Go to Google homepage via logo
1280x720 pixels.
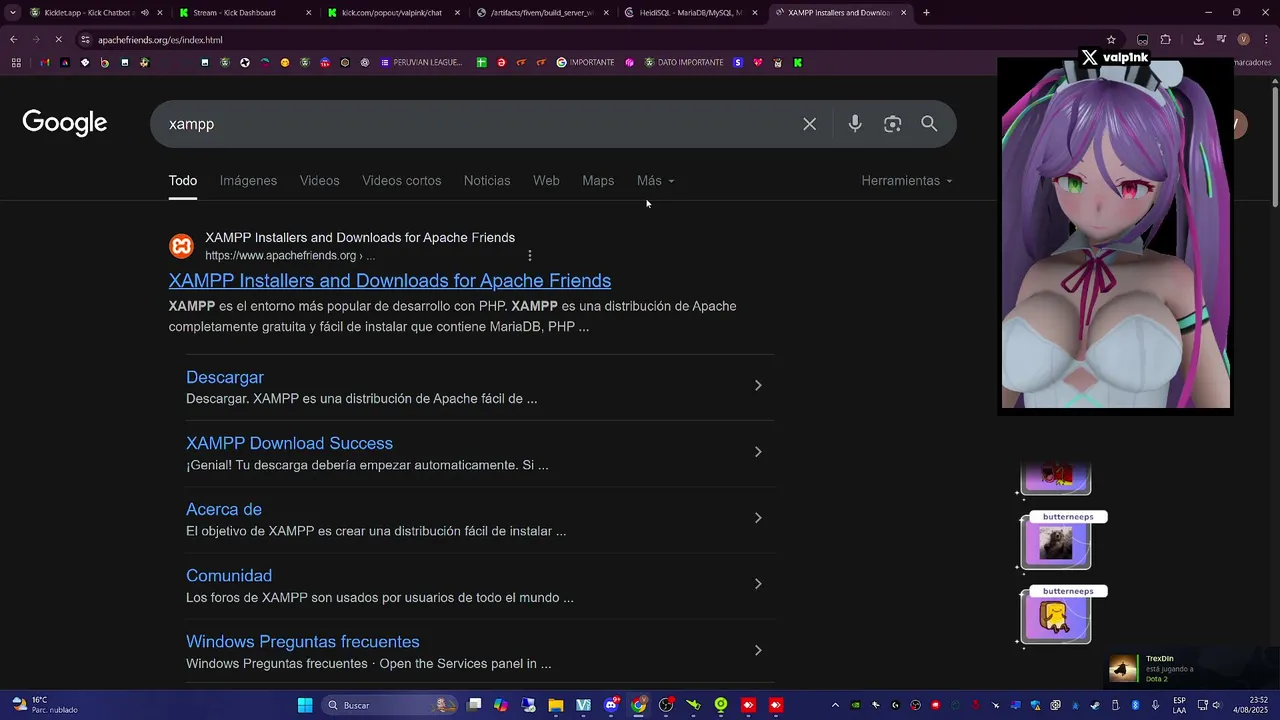tap(65, 123)
